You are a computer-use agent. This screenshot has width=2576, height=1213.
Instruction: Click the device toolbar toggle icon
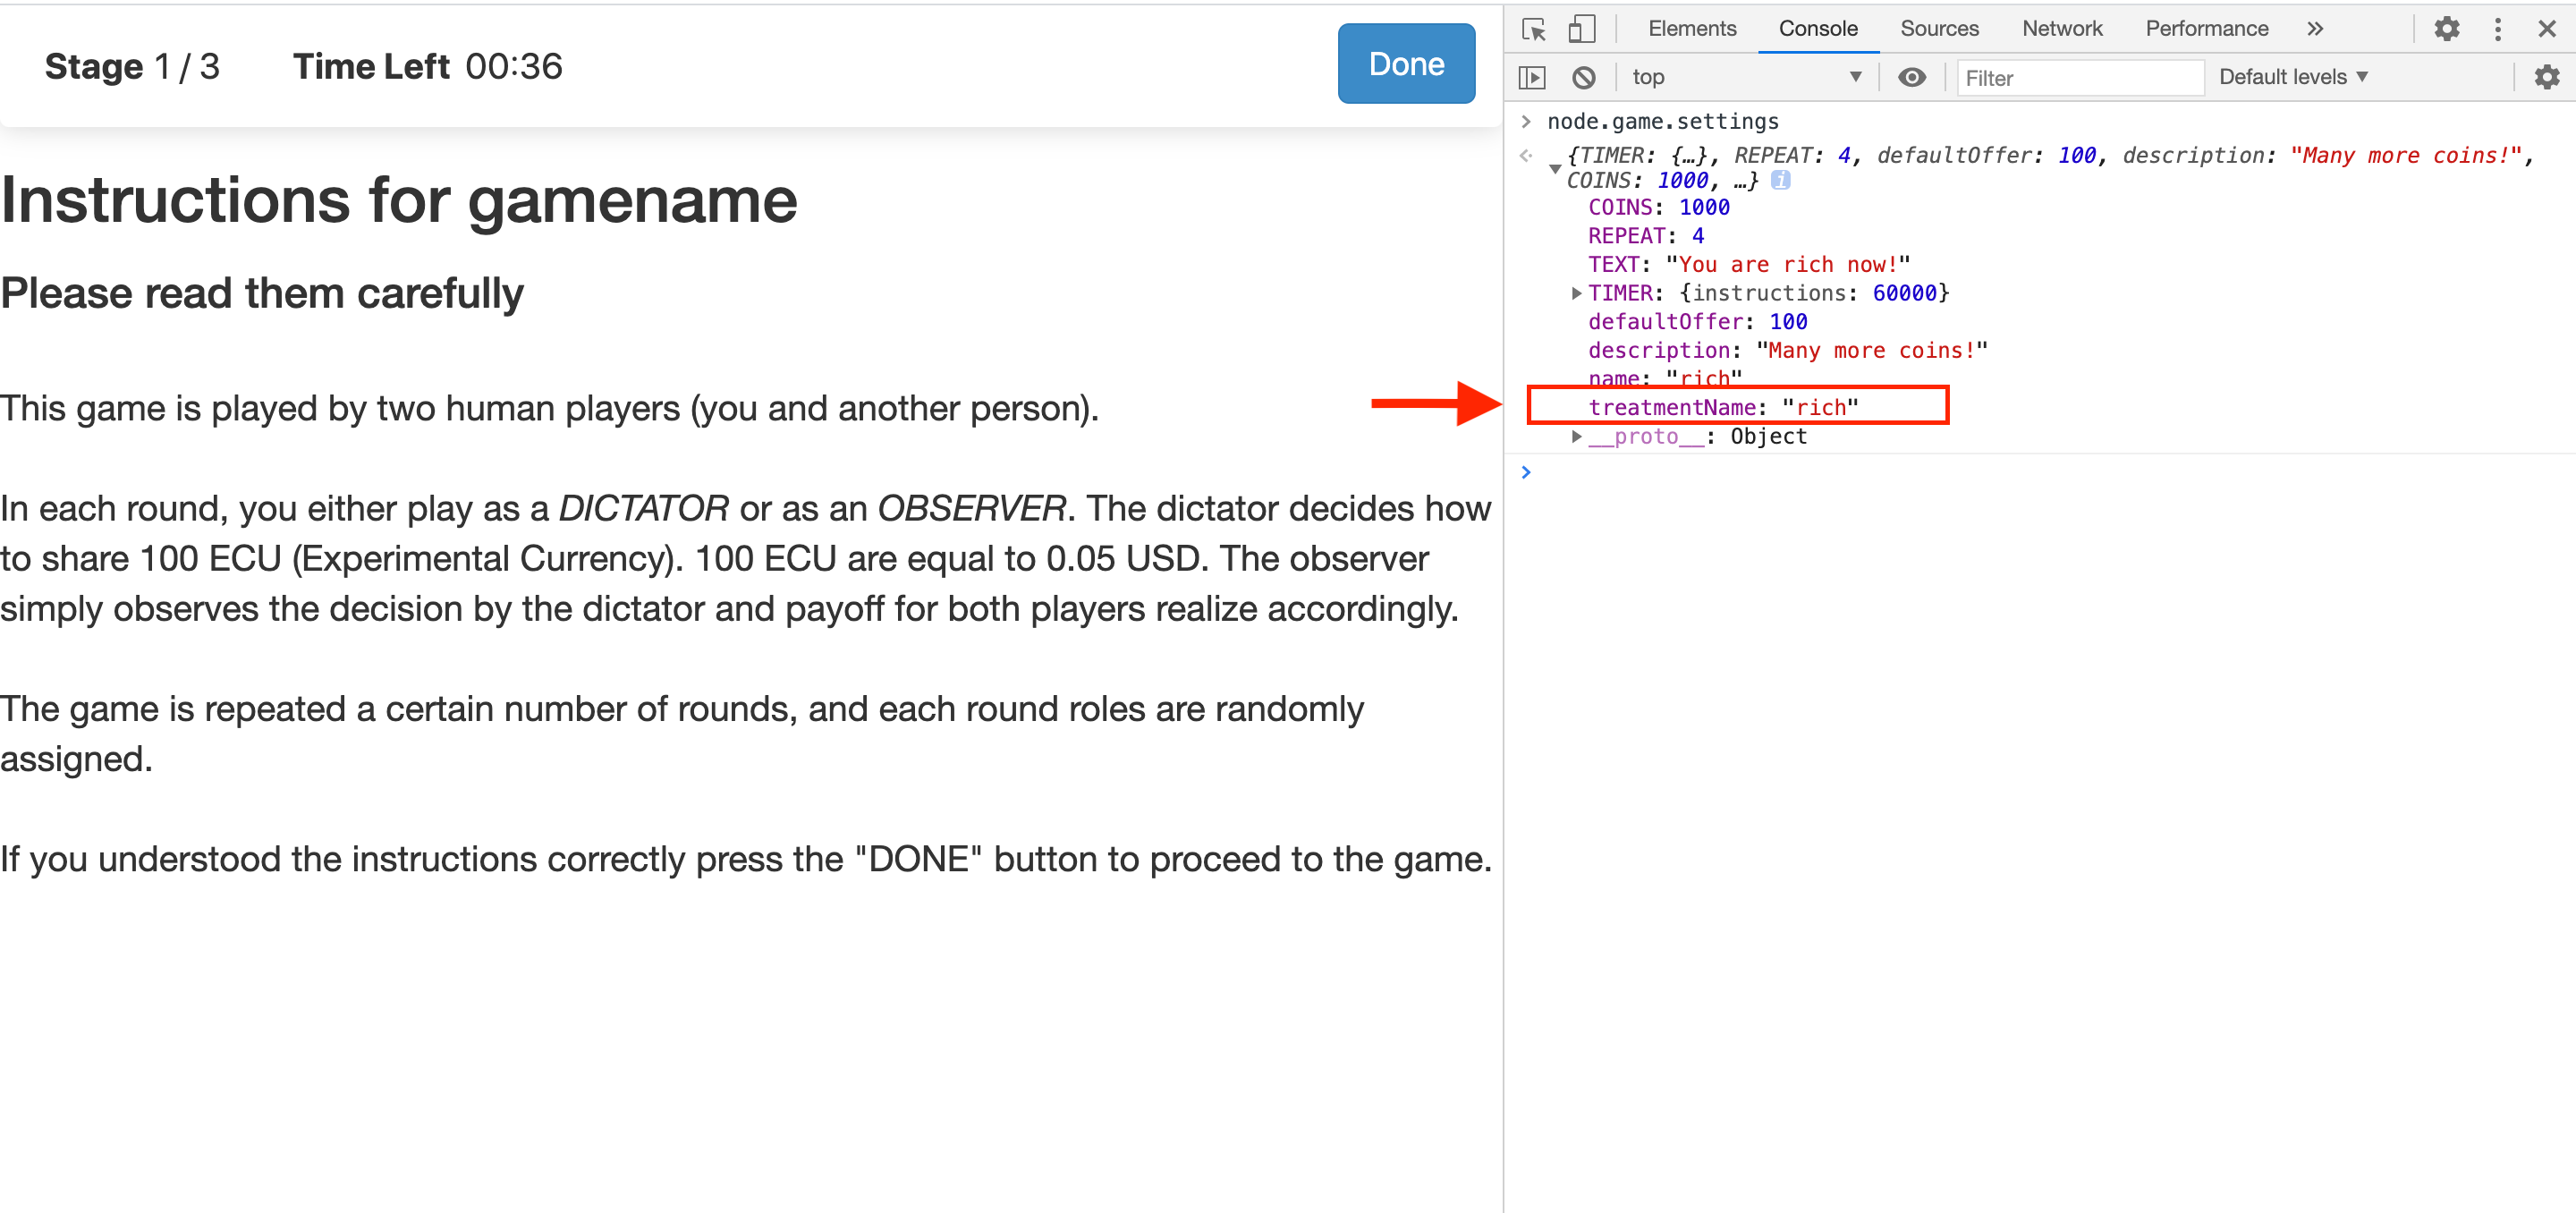click(1580, 26)
